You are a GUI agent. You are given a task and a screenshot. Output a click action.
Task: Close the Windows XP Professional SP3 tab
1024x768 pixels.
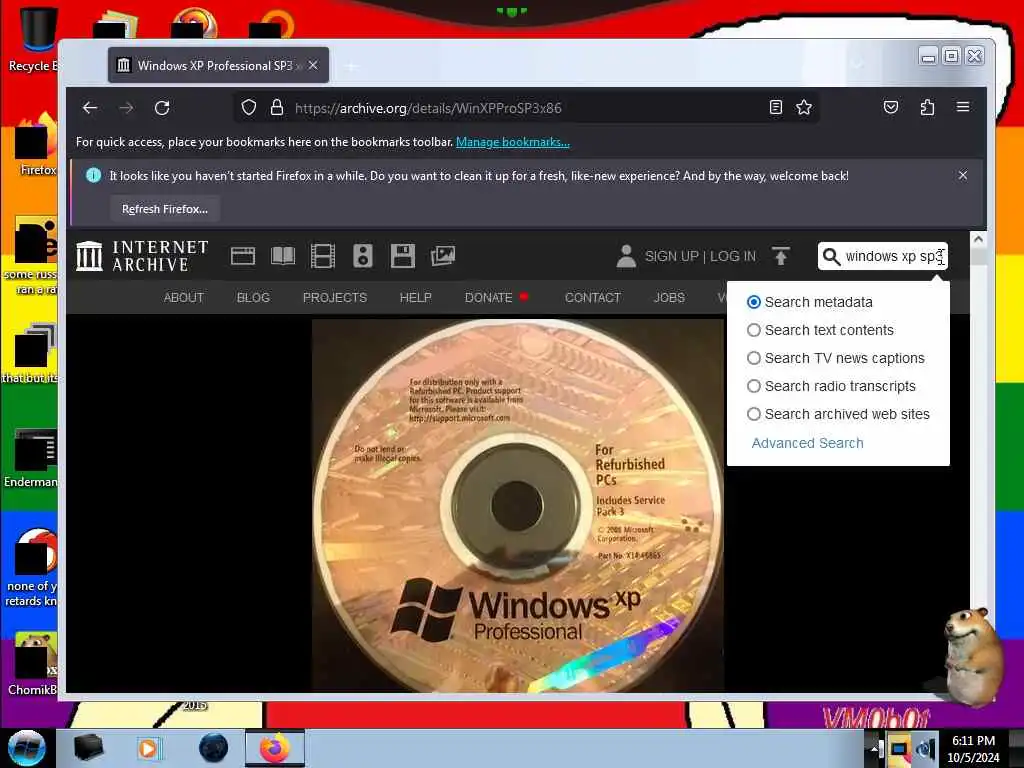pos(313,65)
